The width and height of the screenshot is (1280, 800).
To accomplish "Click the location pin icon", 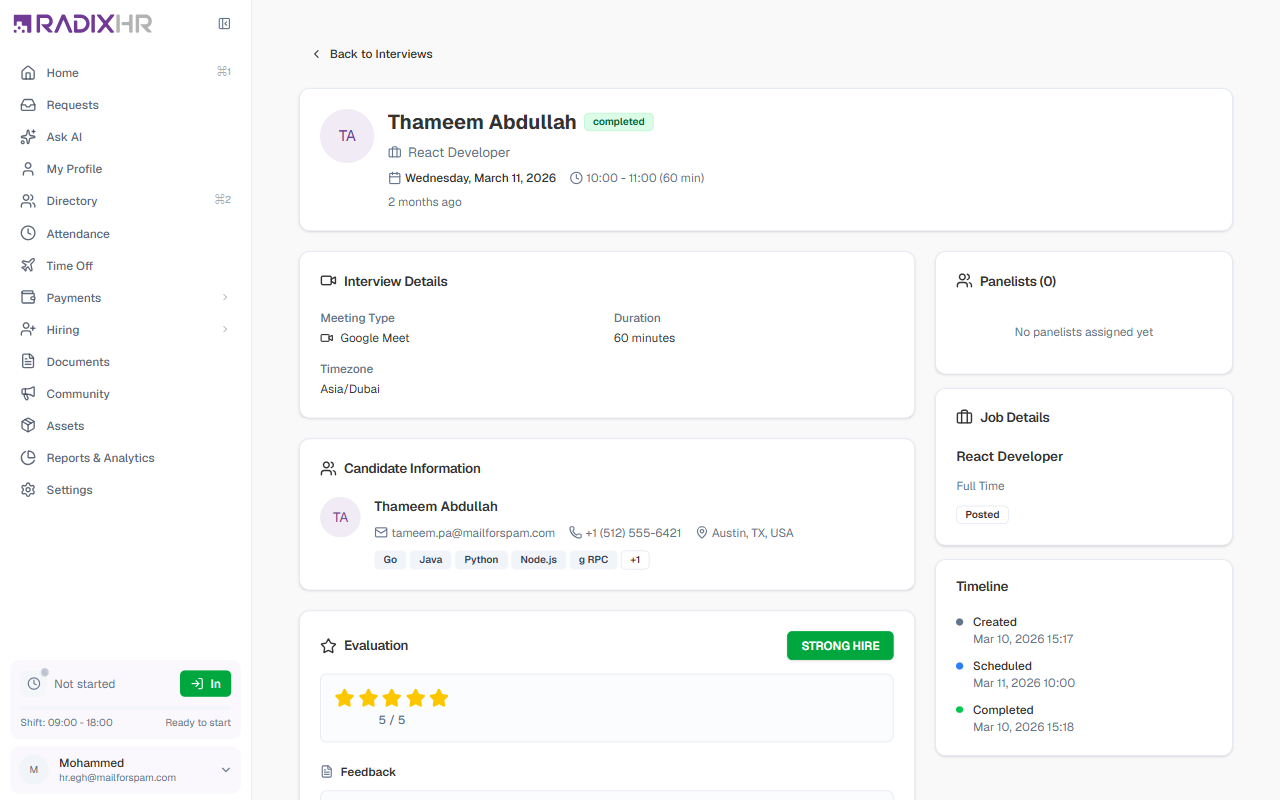I will 702,533.
